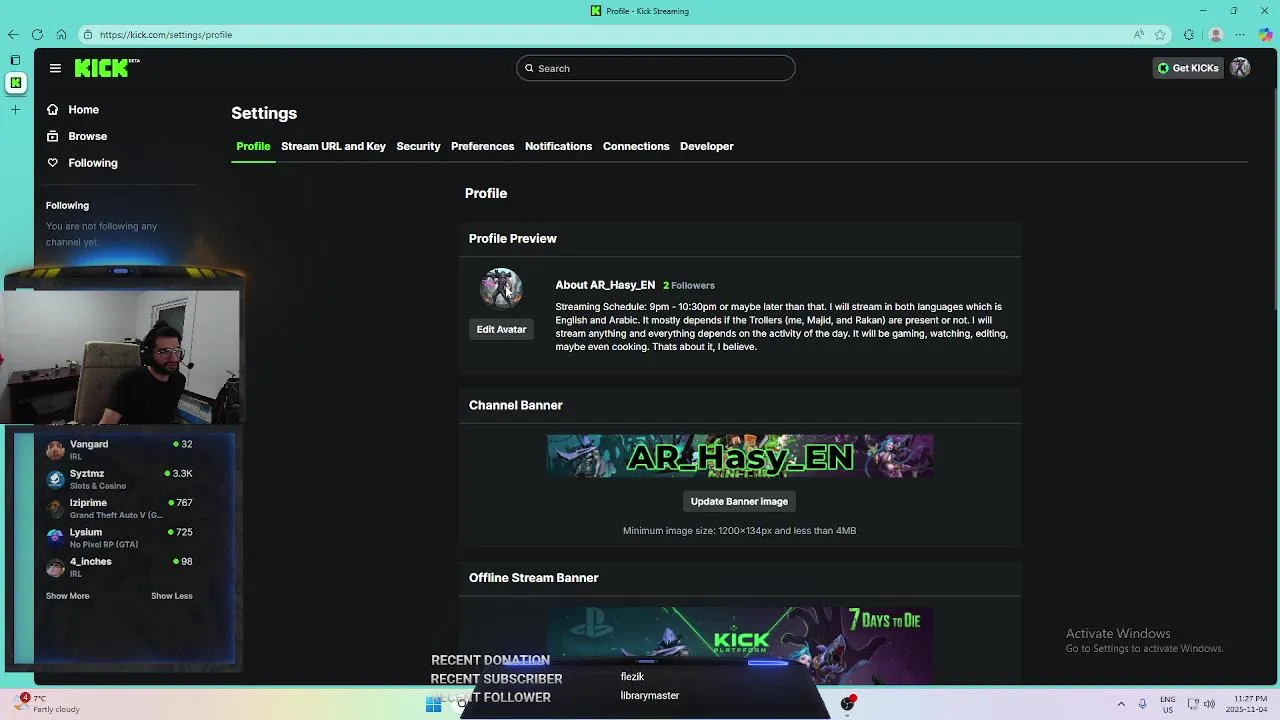Screen dimensions: 1280x720
Task: Click the Get KICKs button
Action: point(1188,68)
